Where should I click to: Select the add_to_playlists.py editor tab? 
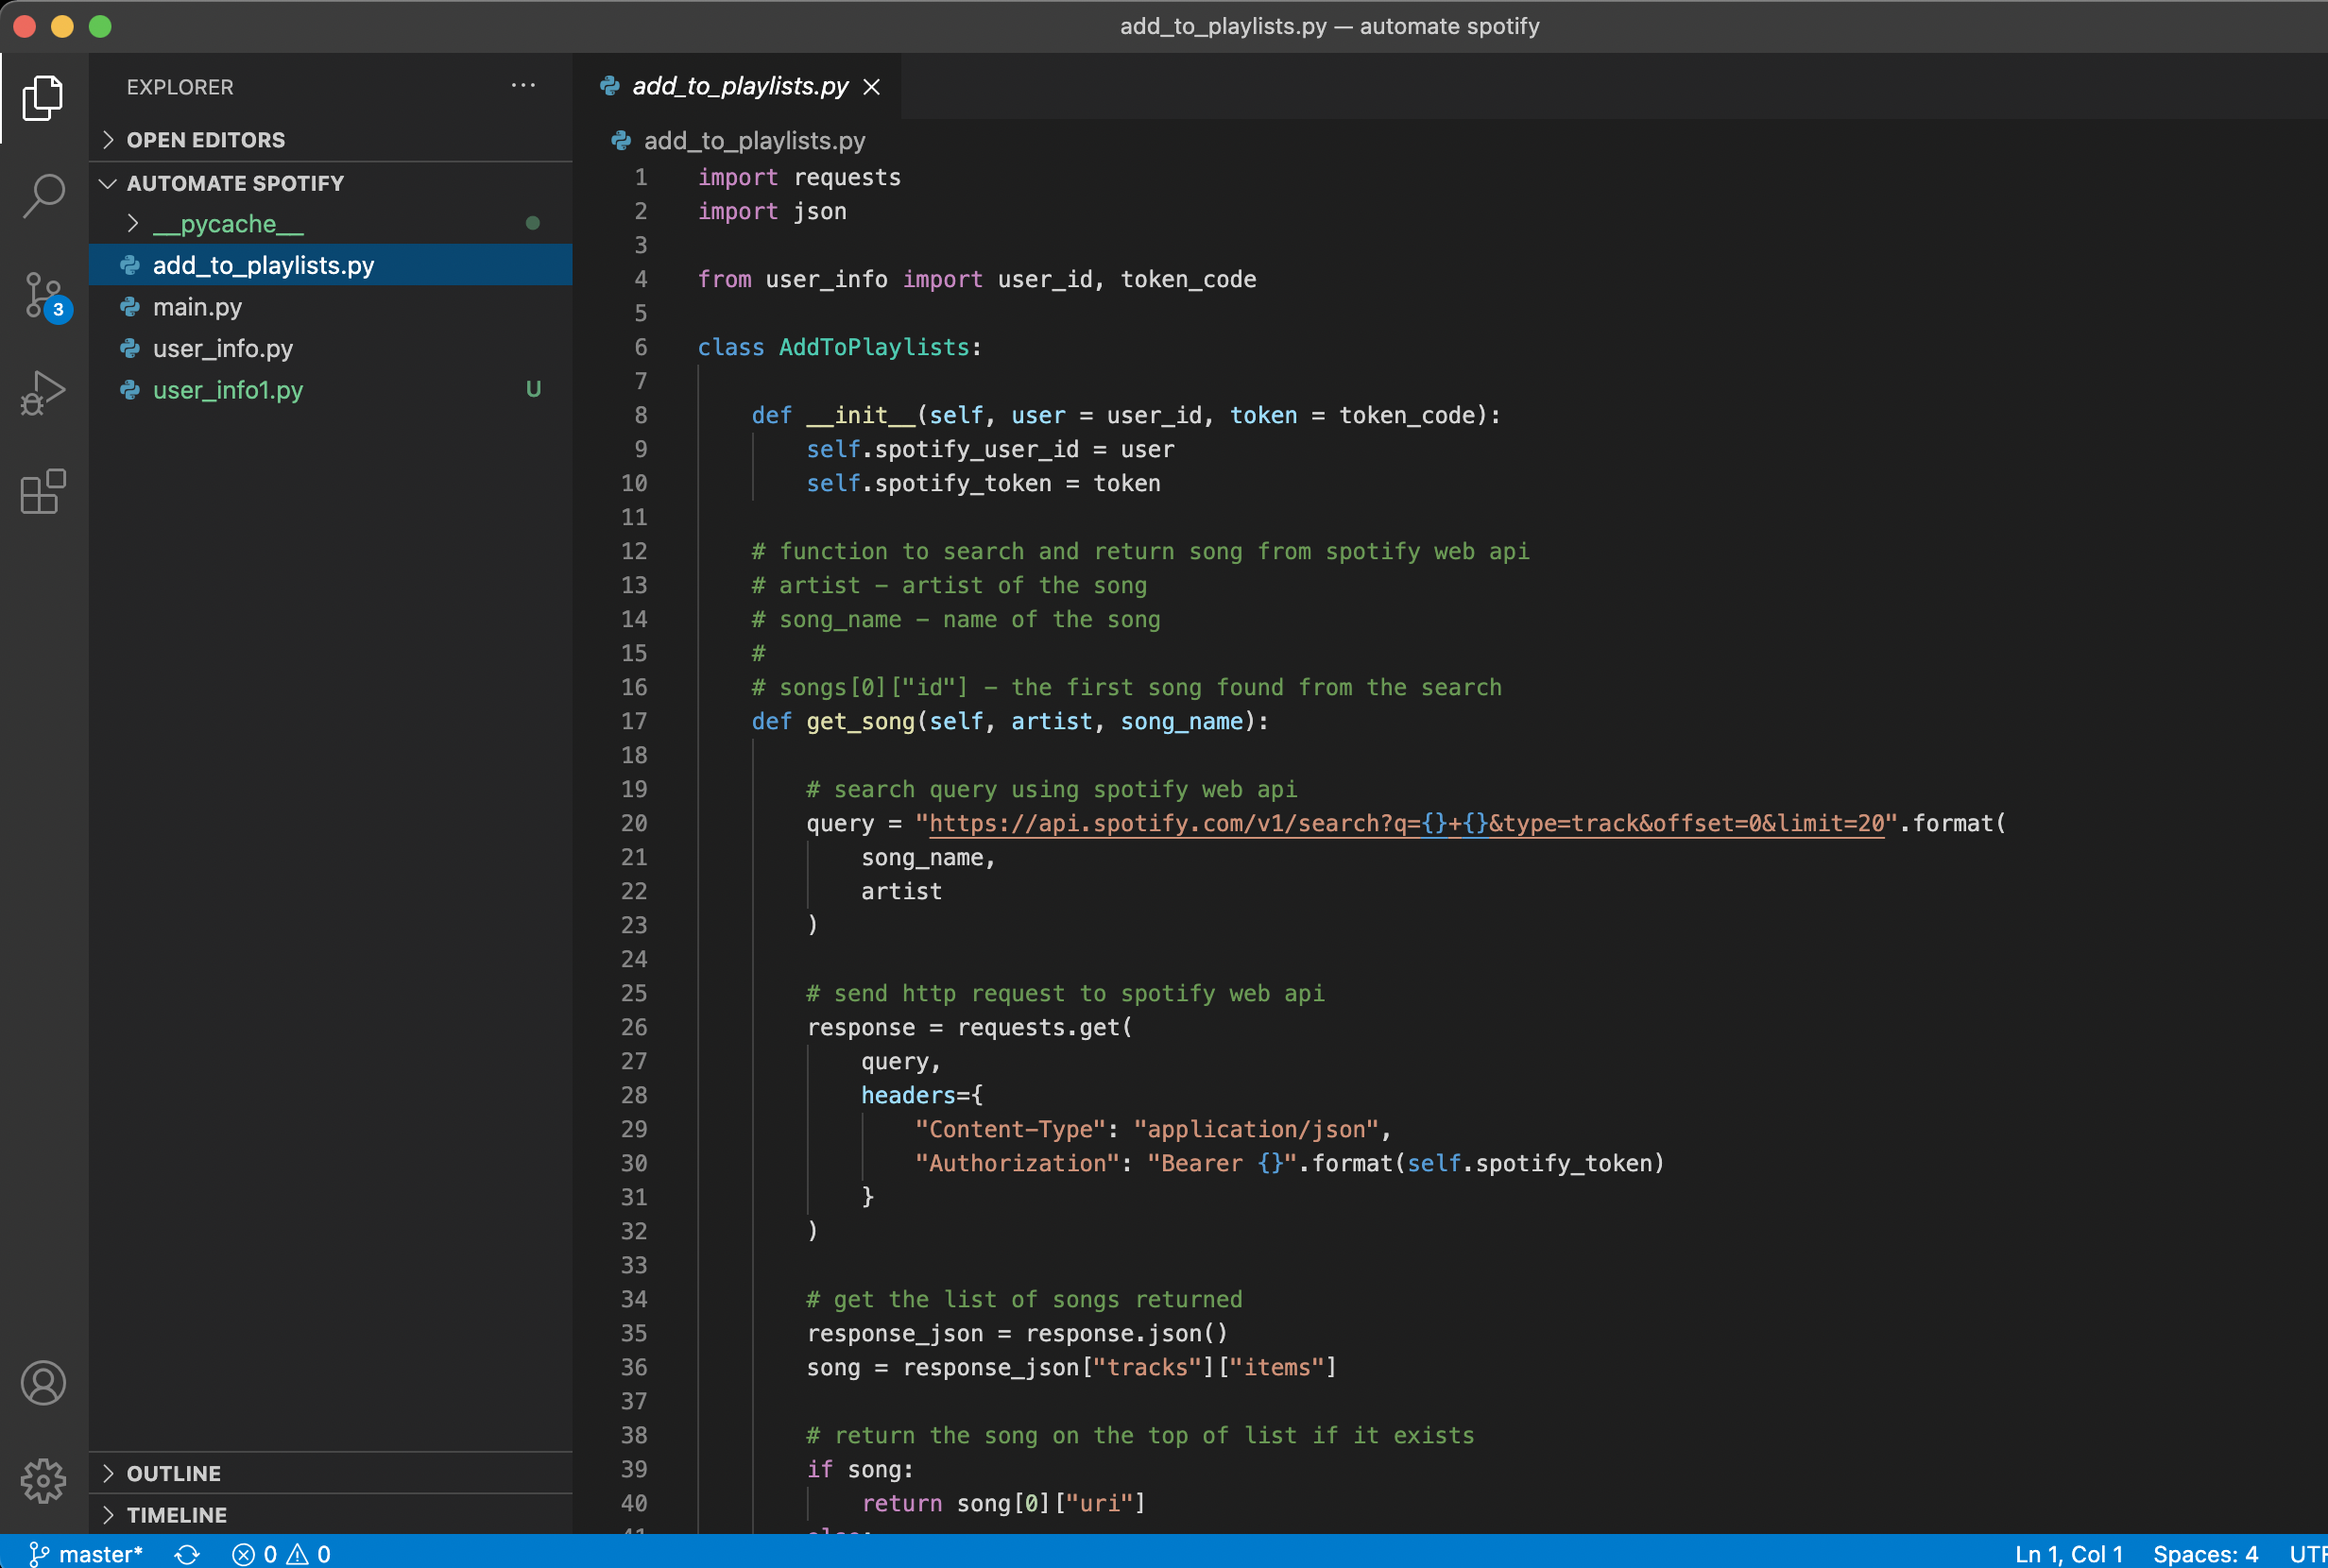[x=738, y=87]
